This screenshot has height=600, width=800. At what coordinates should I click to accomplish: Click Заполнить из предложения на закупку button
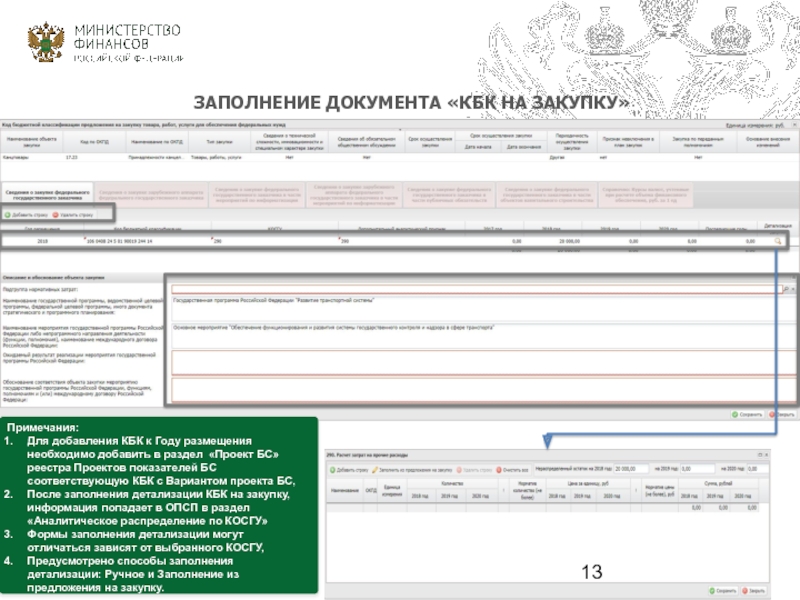pyautogui.click(x=412, y=470)
